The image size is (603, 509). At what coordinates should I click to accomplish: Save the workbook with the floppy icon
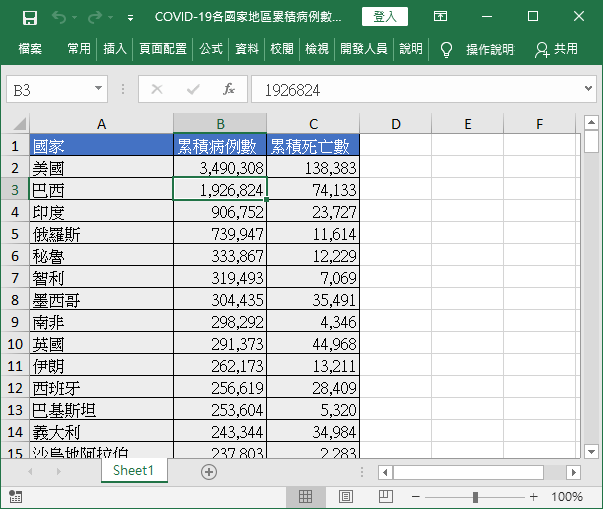[x=30, y=17]
